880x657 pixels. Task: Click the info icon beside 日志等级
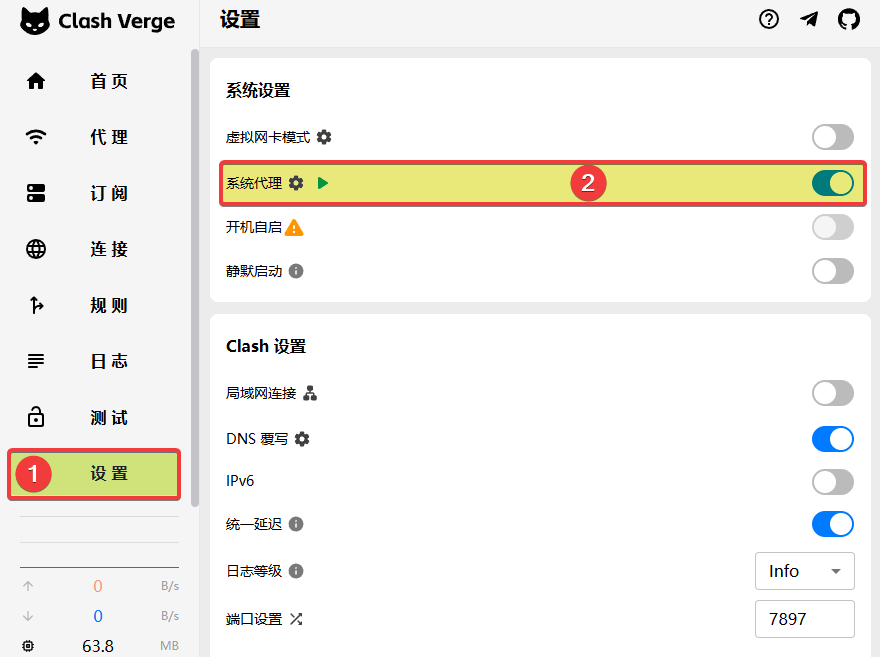pos(296,571)
